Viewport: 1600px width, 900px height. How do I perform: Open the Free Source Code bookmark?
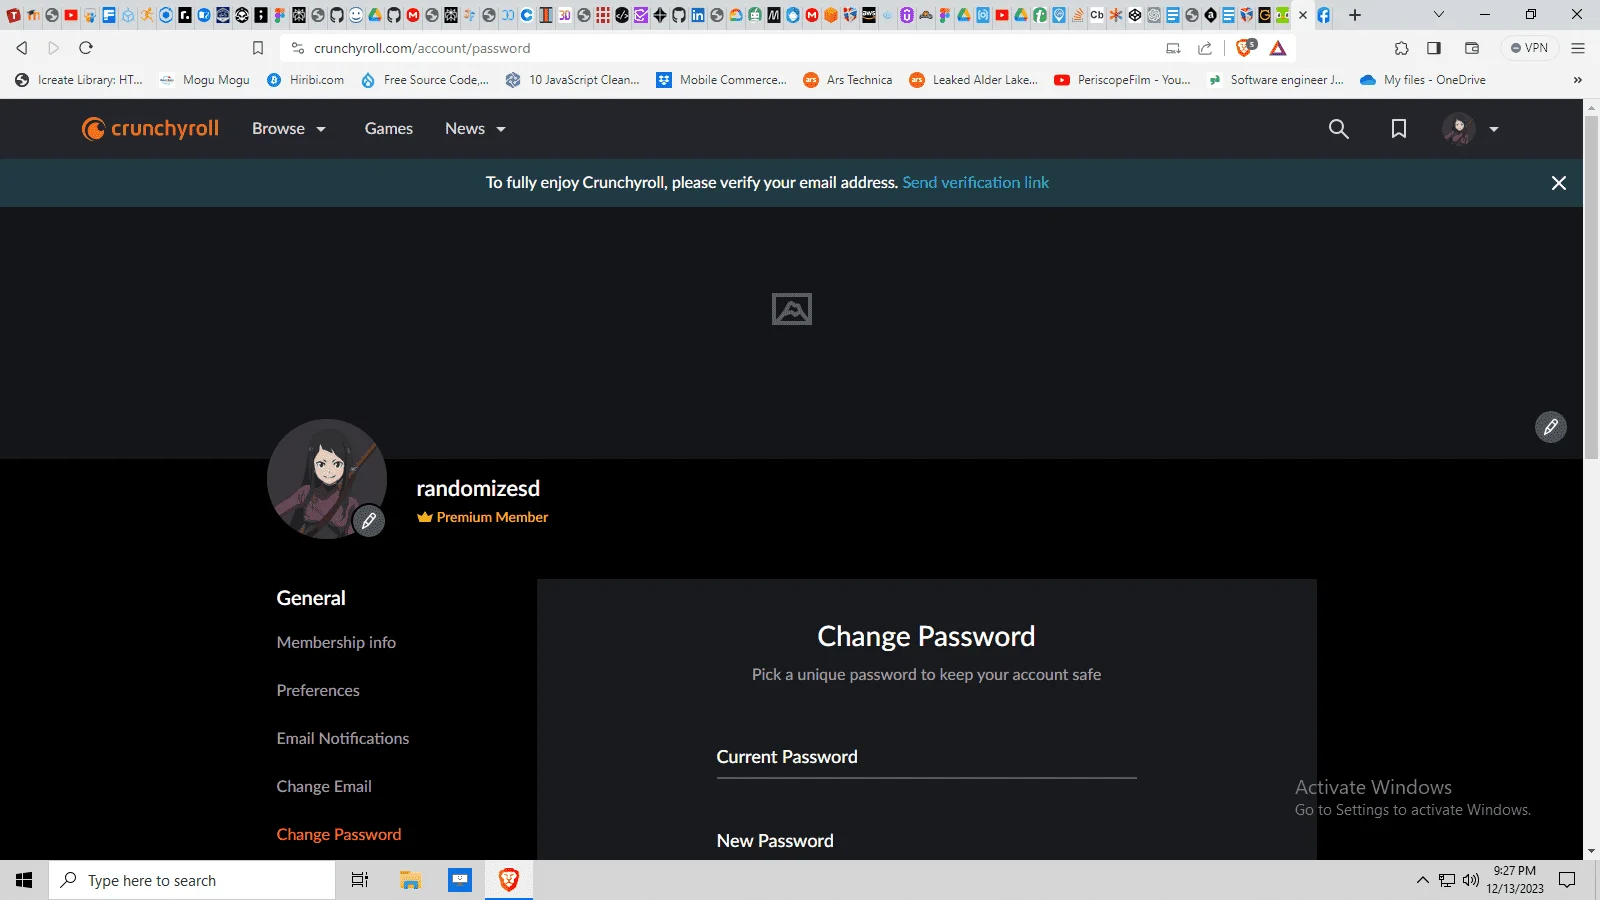(425, 80)
